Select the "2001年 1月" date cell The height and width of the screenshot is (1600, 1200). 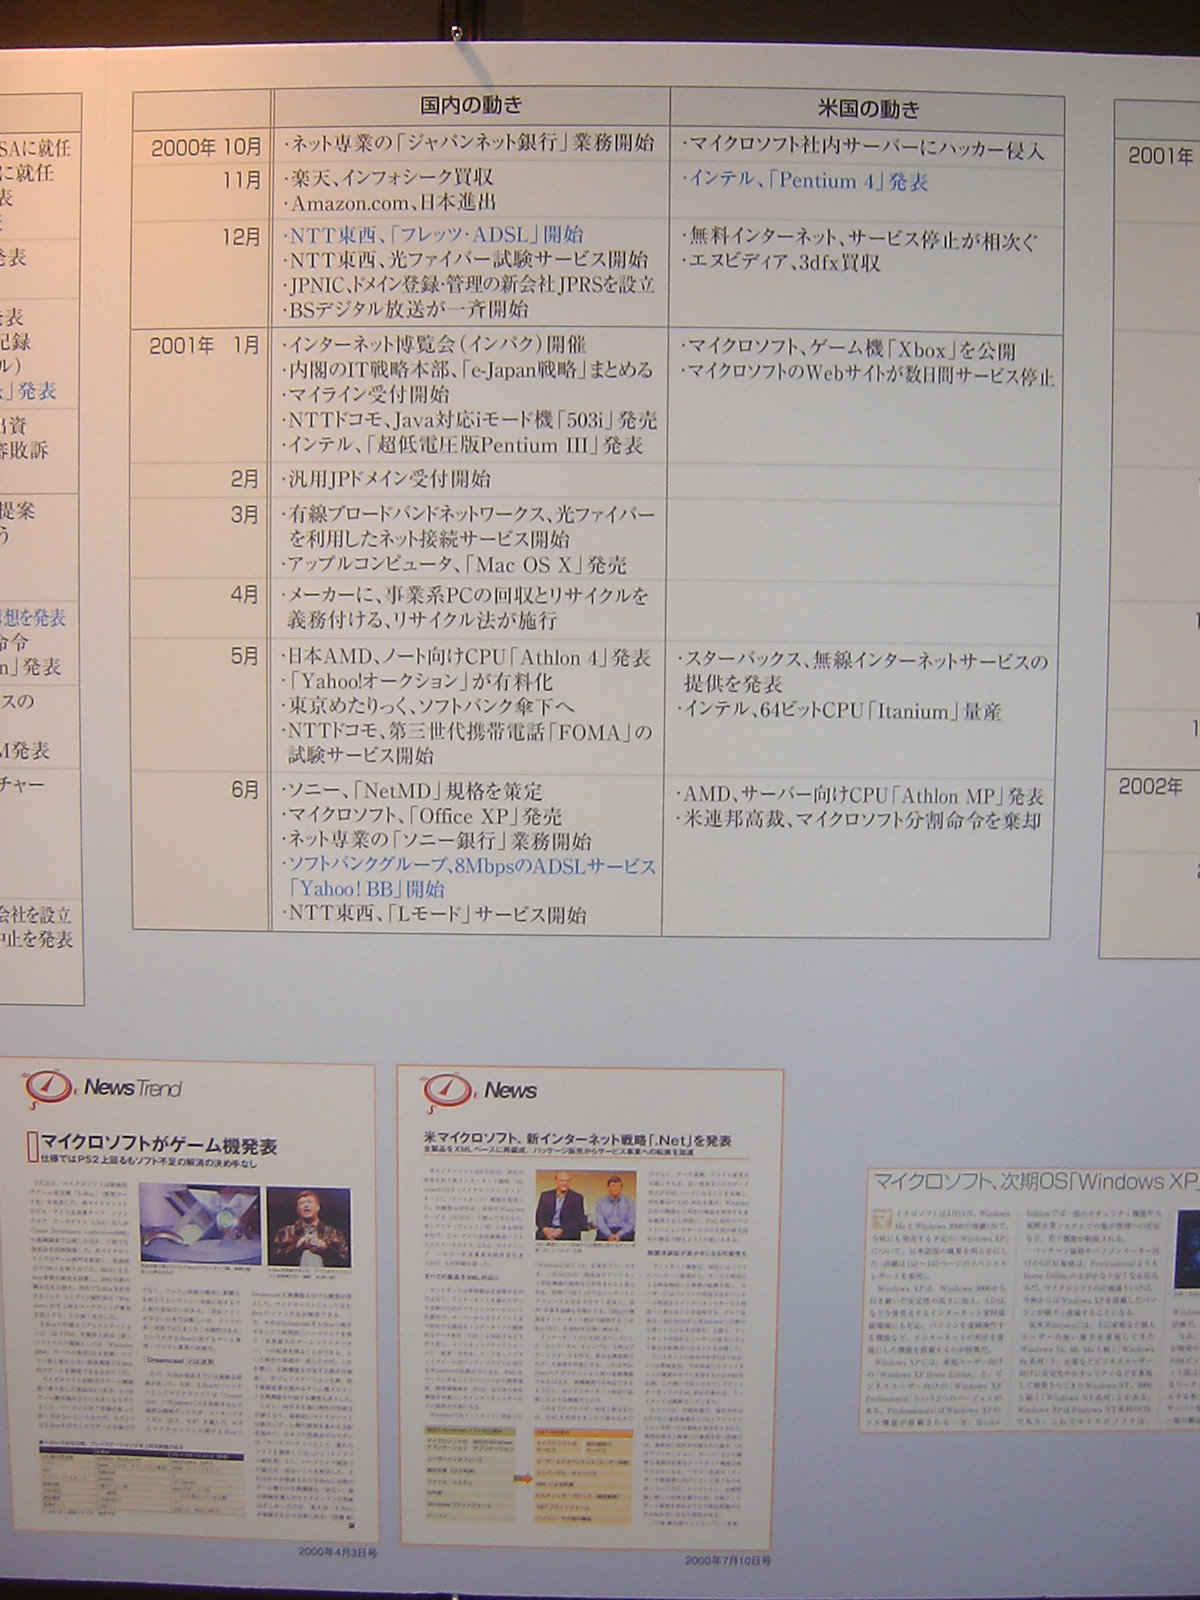pyautogui.click(x=205, y=346)
